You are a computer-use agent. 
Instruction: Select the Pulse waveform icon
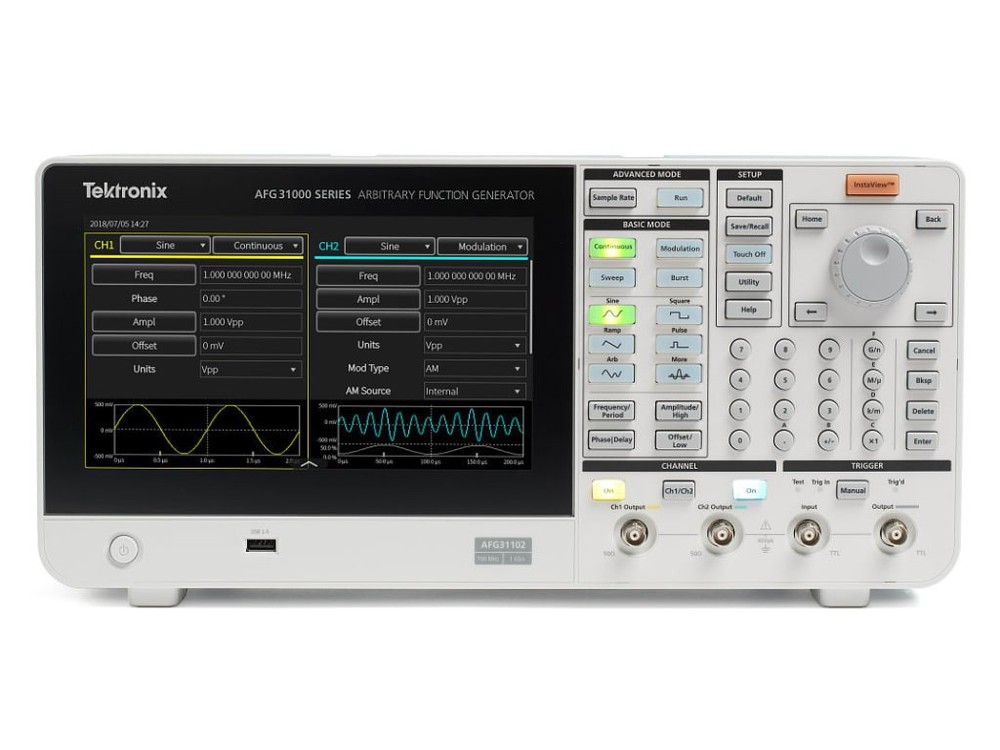click(x=679, y=346)
